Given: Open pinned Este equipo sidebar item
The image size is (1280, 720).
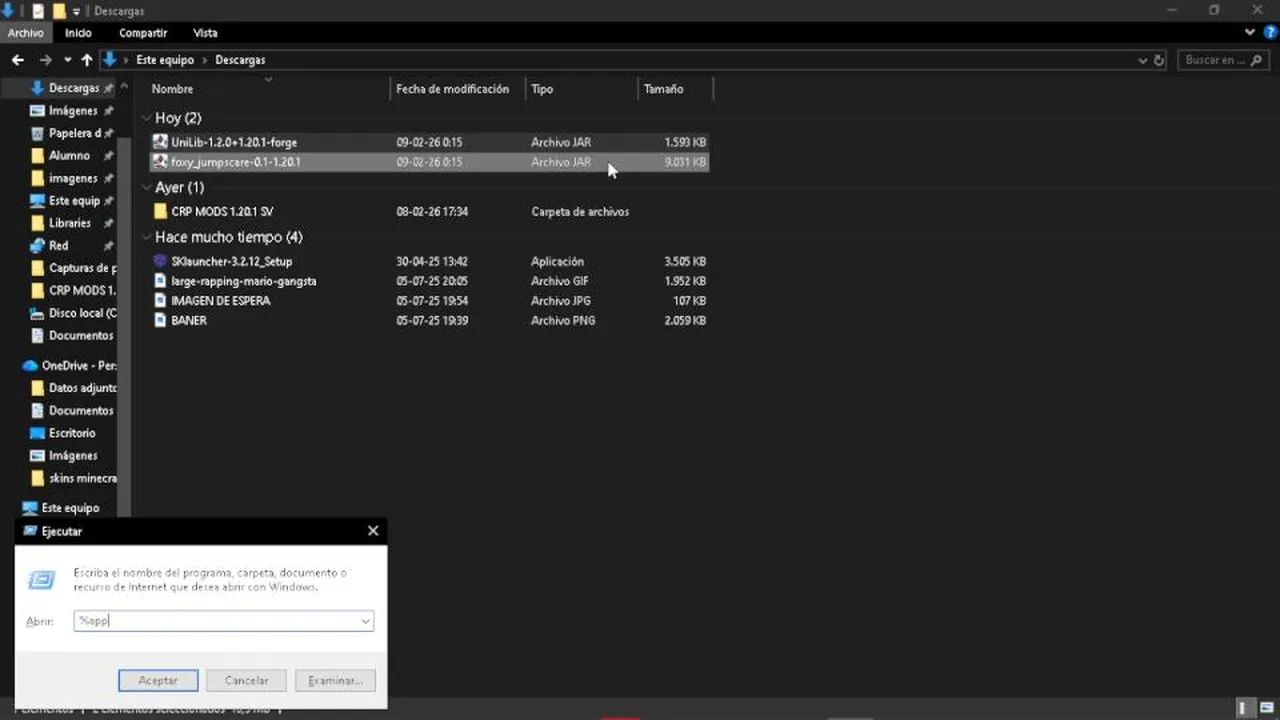Looking at the screenshot, I should (73, 201).
